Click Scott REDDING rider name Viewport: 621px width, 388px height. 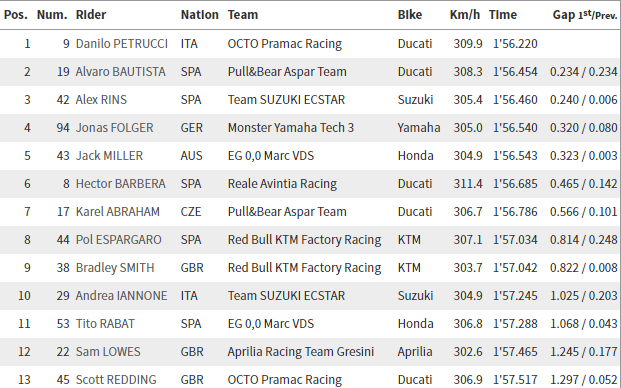[x=116, y=380]
